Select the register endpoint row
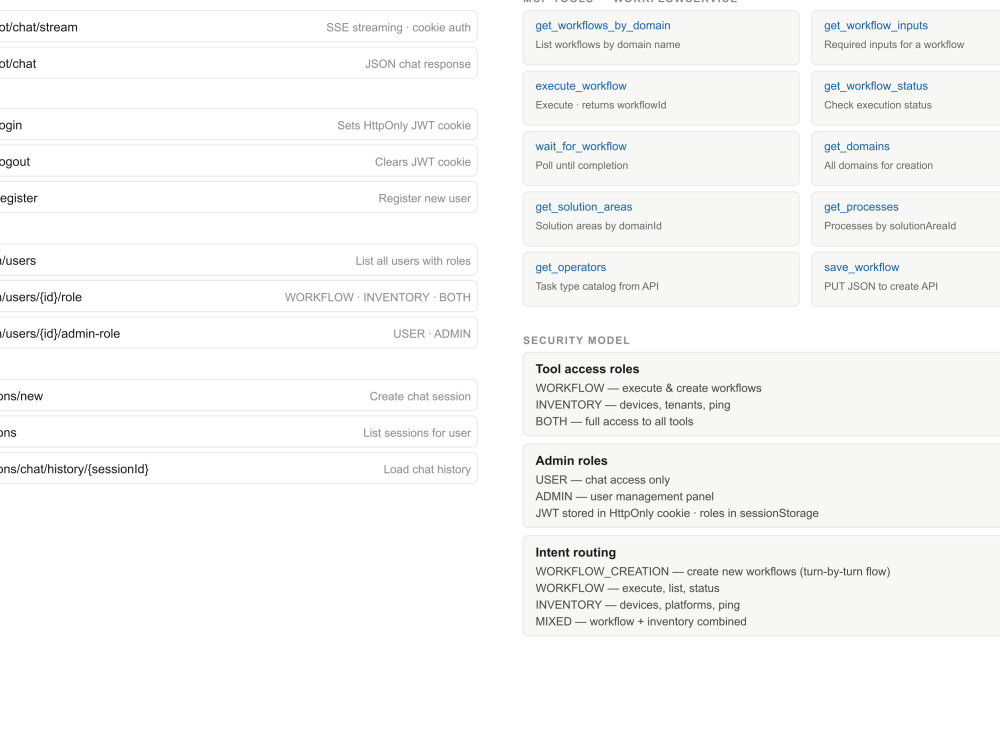This screenshot has width=1000, height=750. click(x=238, y=198)
